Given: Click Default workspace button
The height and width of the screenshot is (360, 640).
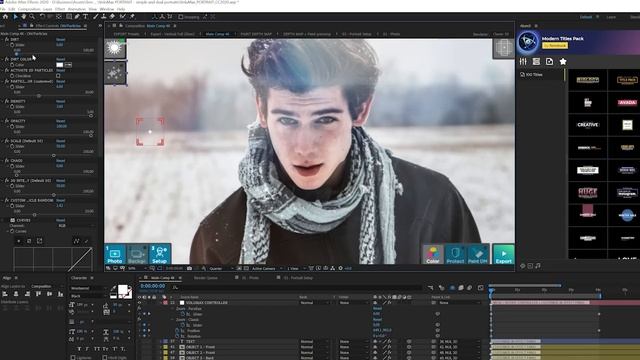Looking at the screenshot, I should click(x=586, y=17).
